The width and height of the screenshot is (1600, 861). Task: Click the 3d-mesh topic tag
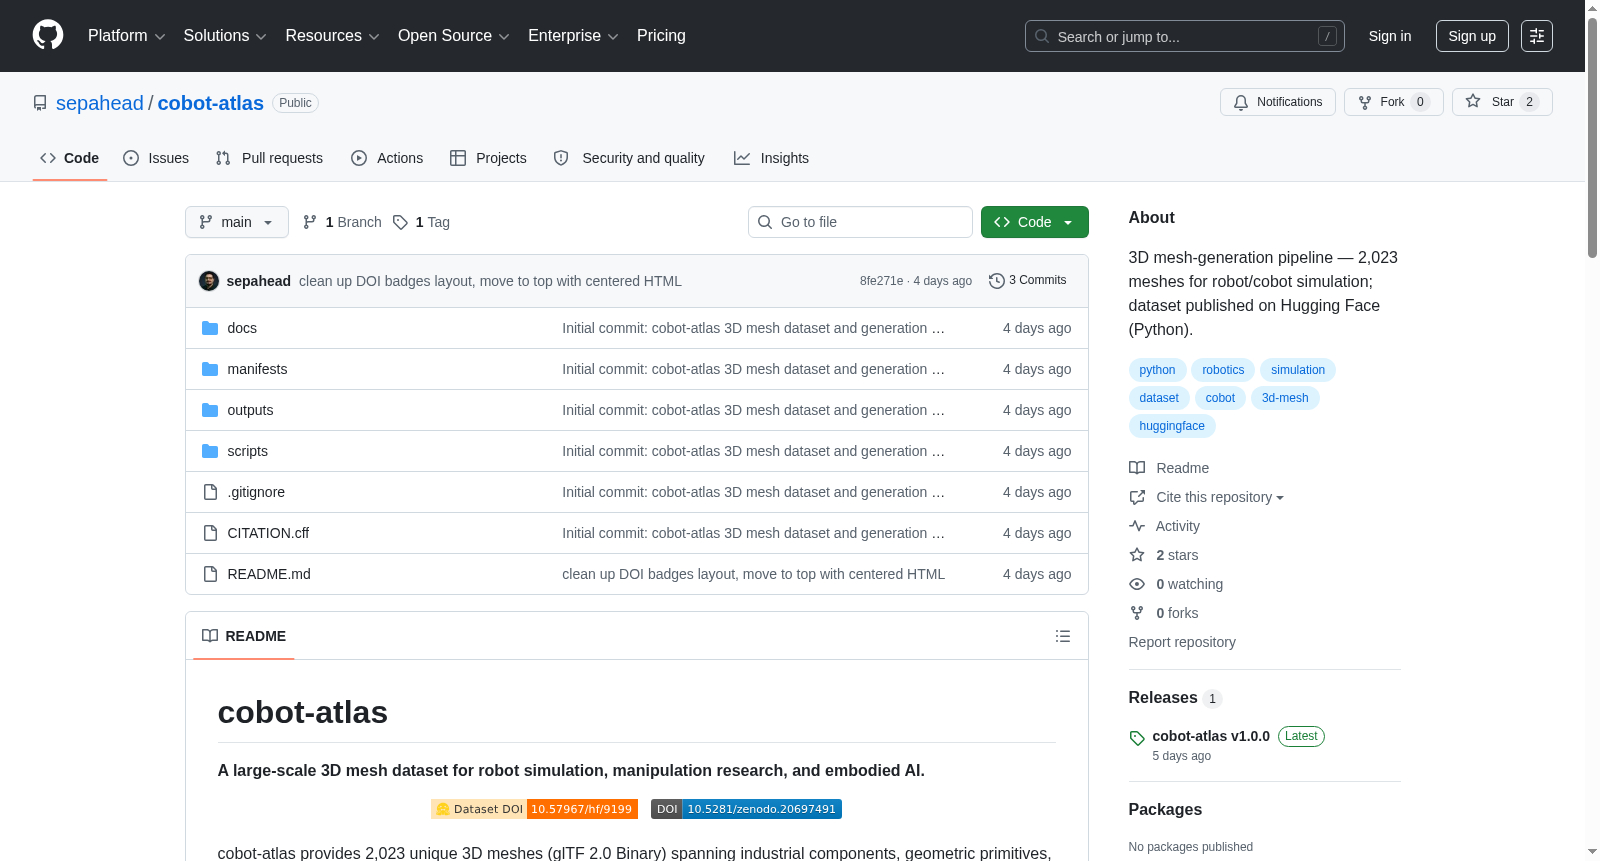click(1285, 398)
